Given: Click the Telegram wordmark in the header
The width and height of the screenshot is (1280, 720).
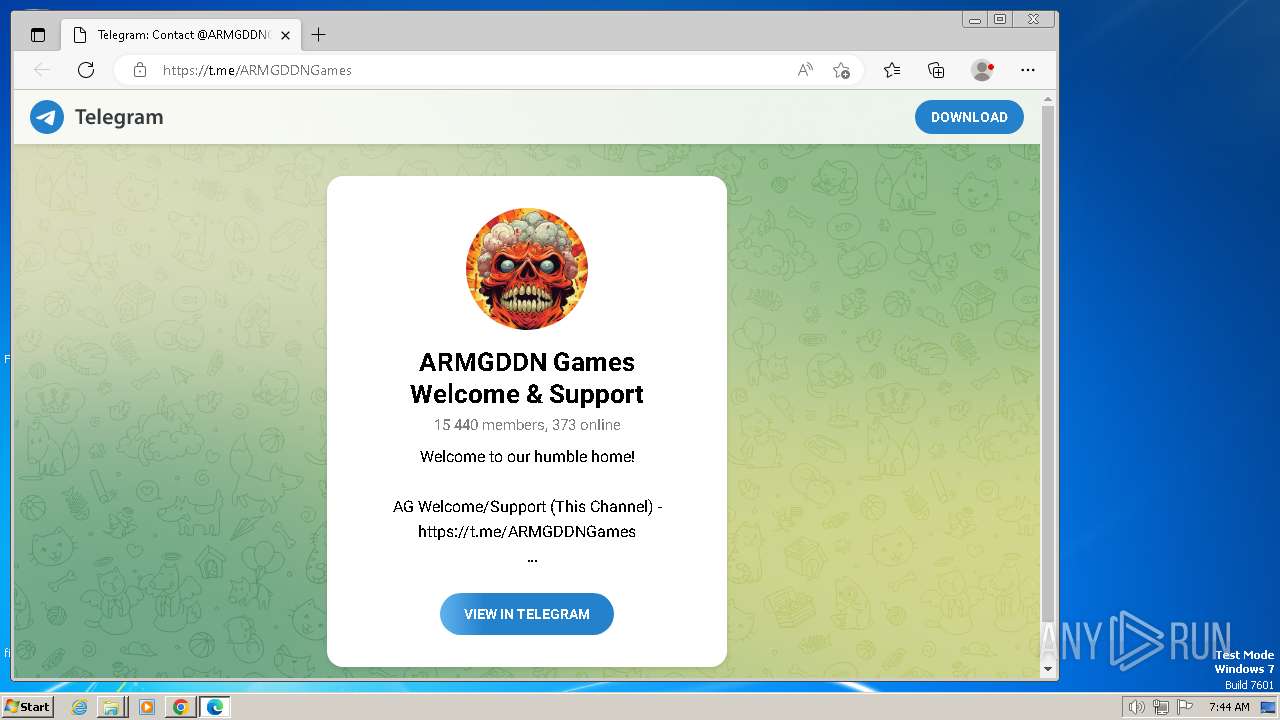Looking at the screenshot, I should [x=119, y=117].
